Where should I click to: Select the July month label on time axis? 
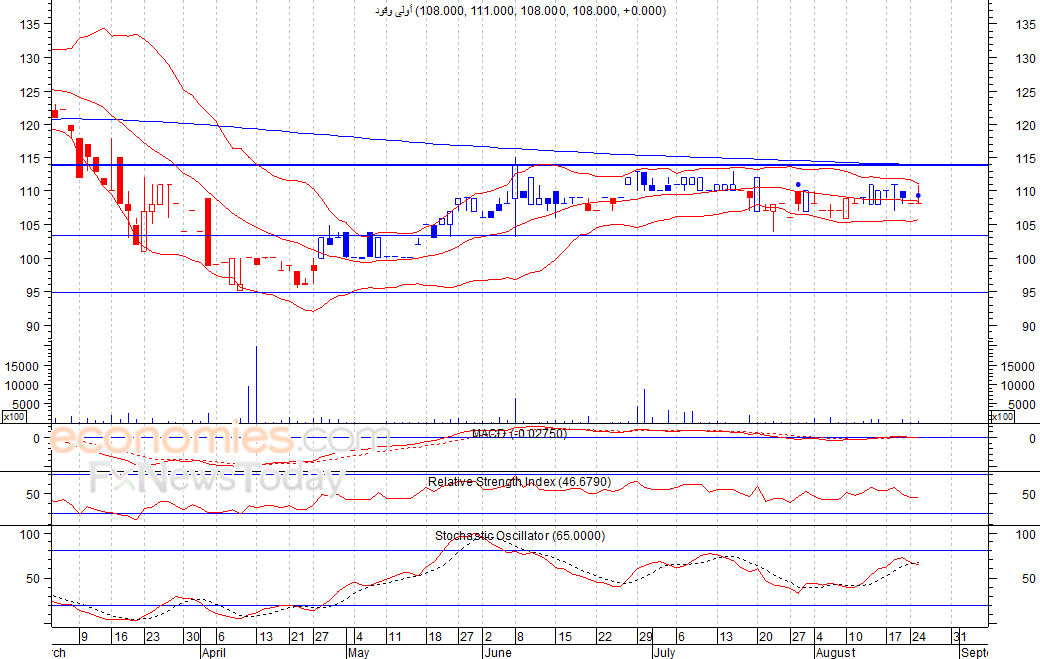[x=666, y=652]
